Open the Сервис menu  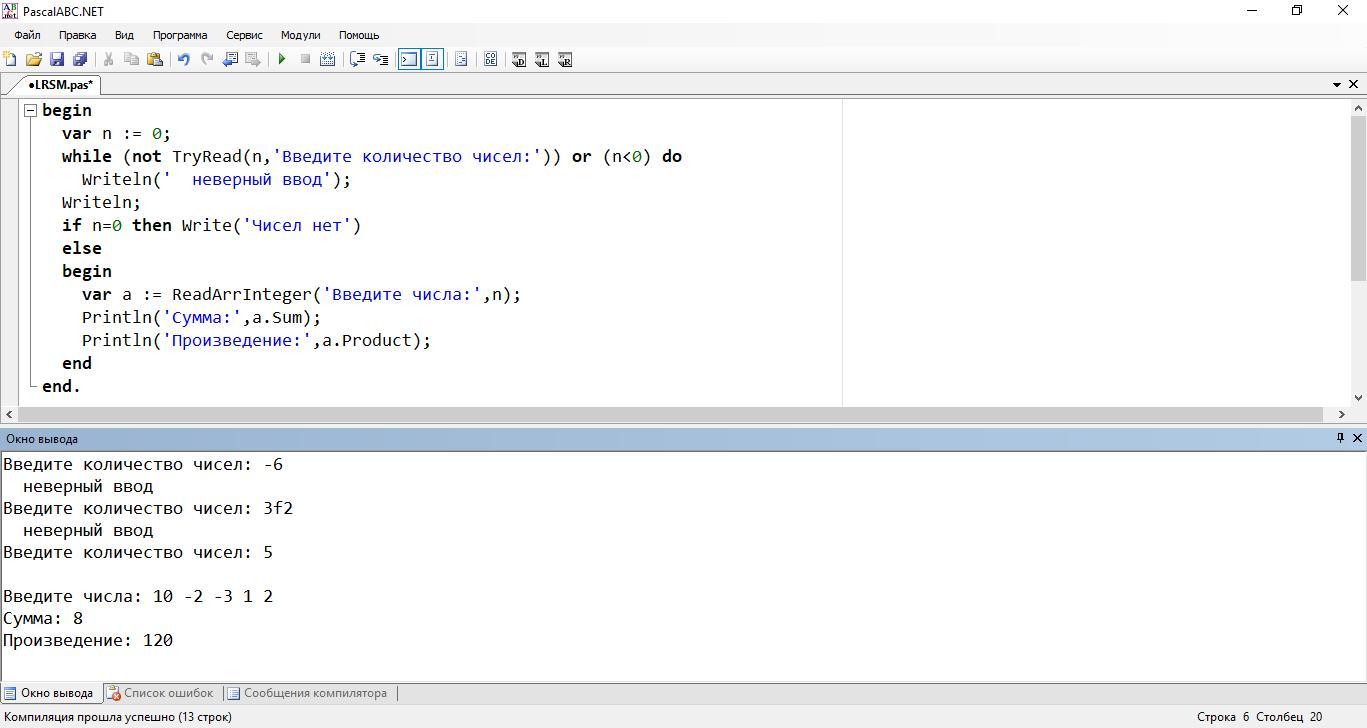pyautogui.click(x=244, y=35)
